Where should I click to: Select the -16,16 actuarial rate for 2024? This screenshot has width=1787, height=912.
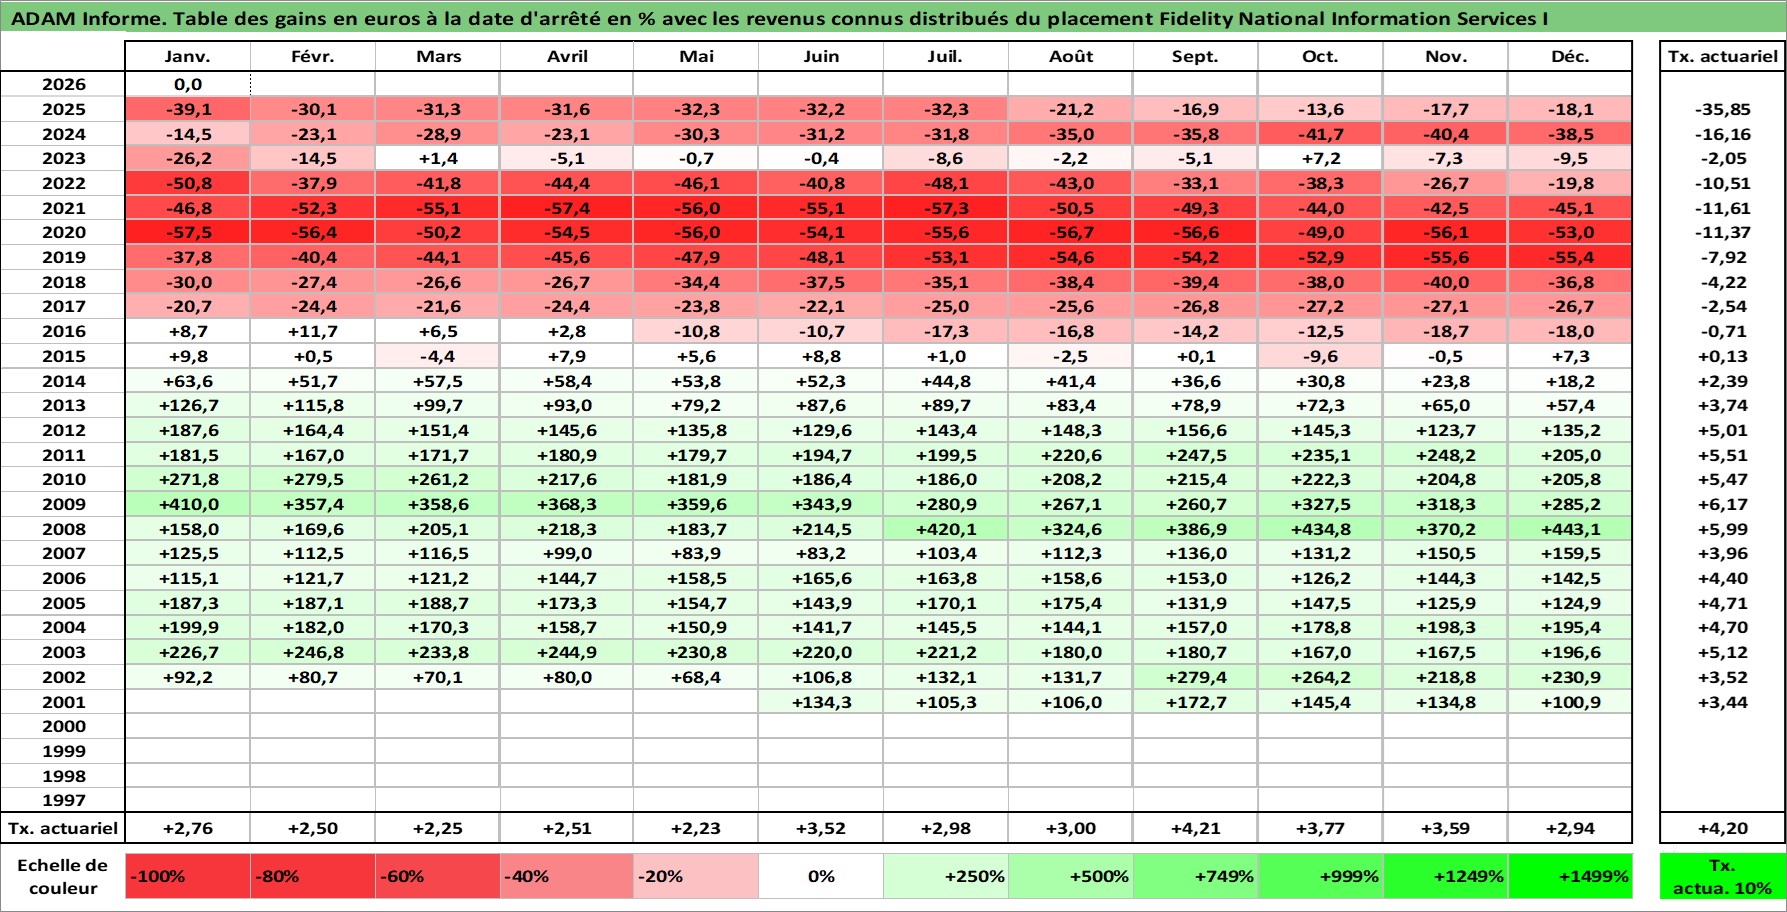[1722, 134]
